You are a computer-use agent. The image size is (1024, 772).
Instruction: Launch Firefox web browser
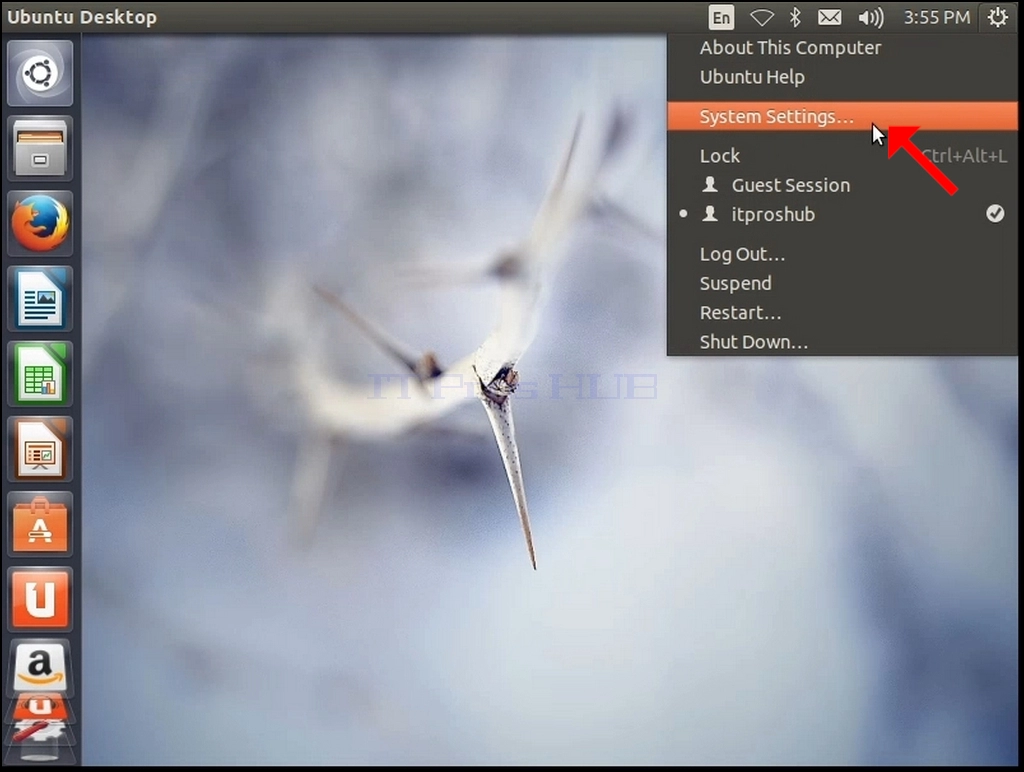click(40, 223)
